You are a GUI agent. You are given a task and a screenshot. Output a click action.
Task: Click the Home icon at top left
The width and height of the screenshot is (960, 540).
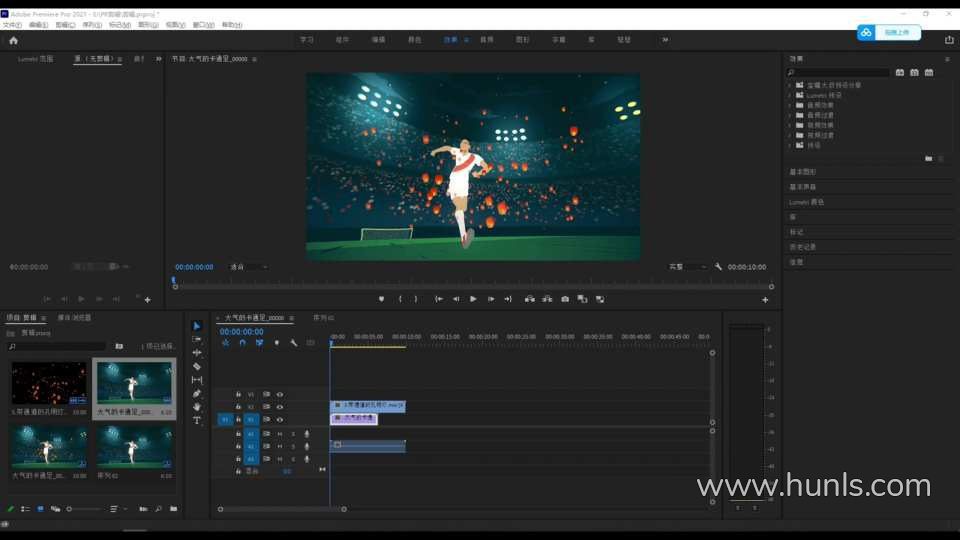13,40
